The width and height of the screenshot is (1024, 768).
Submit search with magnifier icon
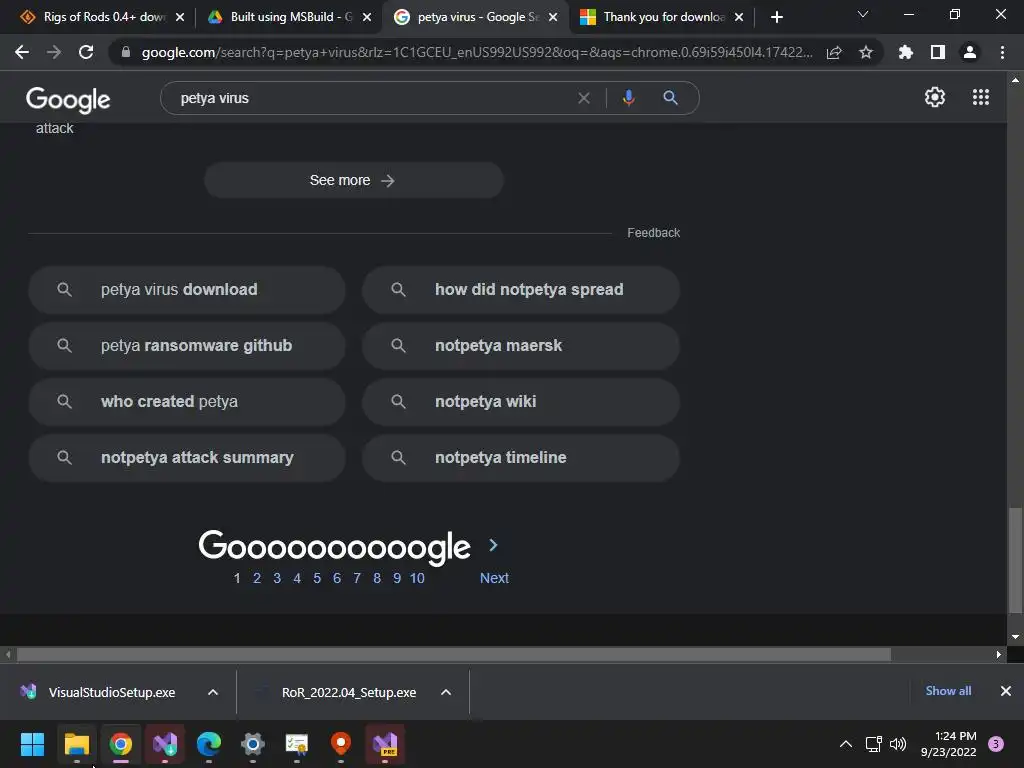(670, 98)
